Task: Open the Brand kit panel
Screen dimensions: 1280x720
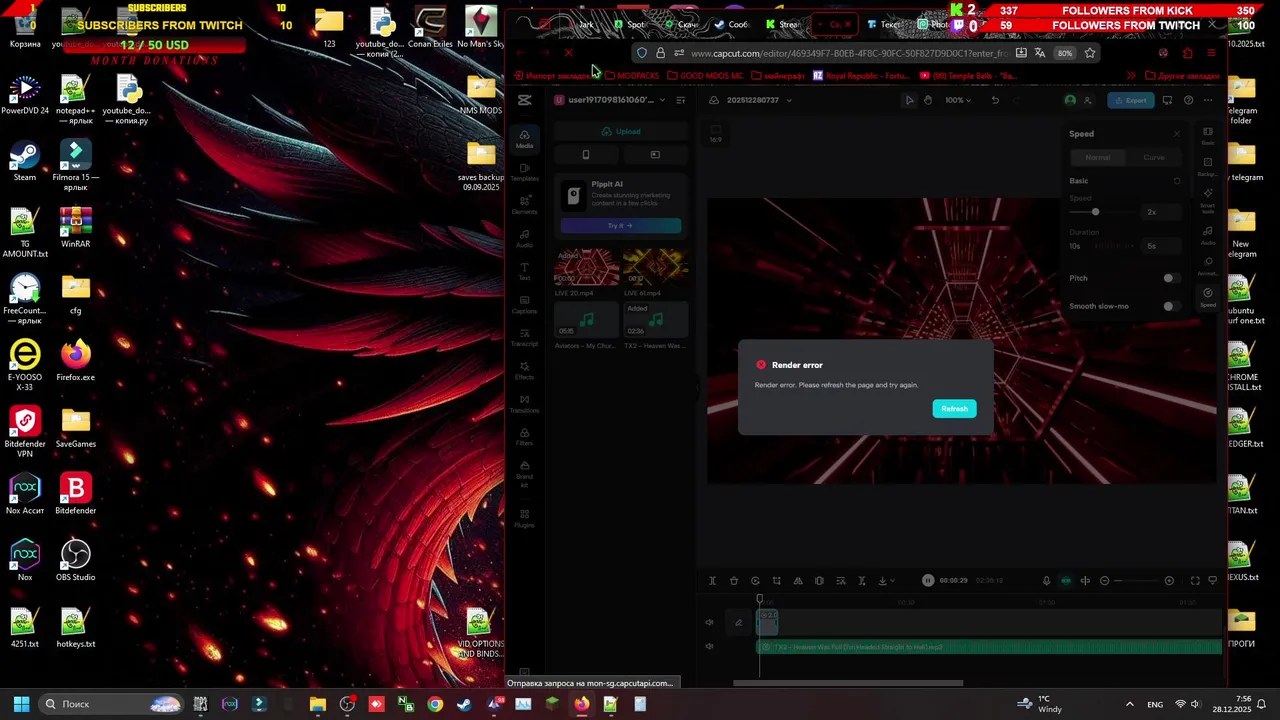Action: click(x=524, y=472)
